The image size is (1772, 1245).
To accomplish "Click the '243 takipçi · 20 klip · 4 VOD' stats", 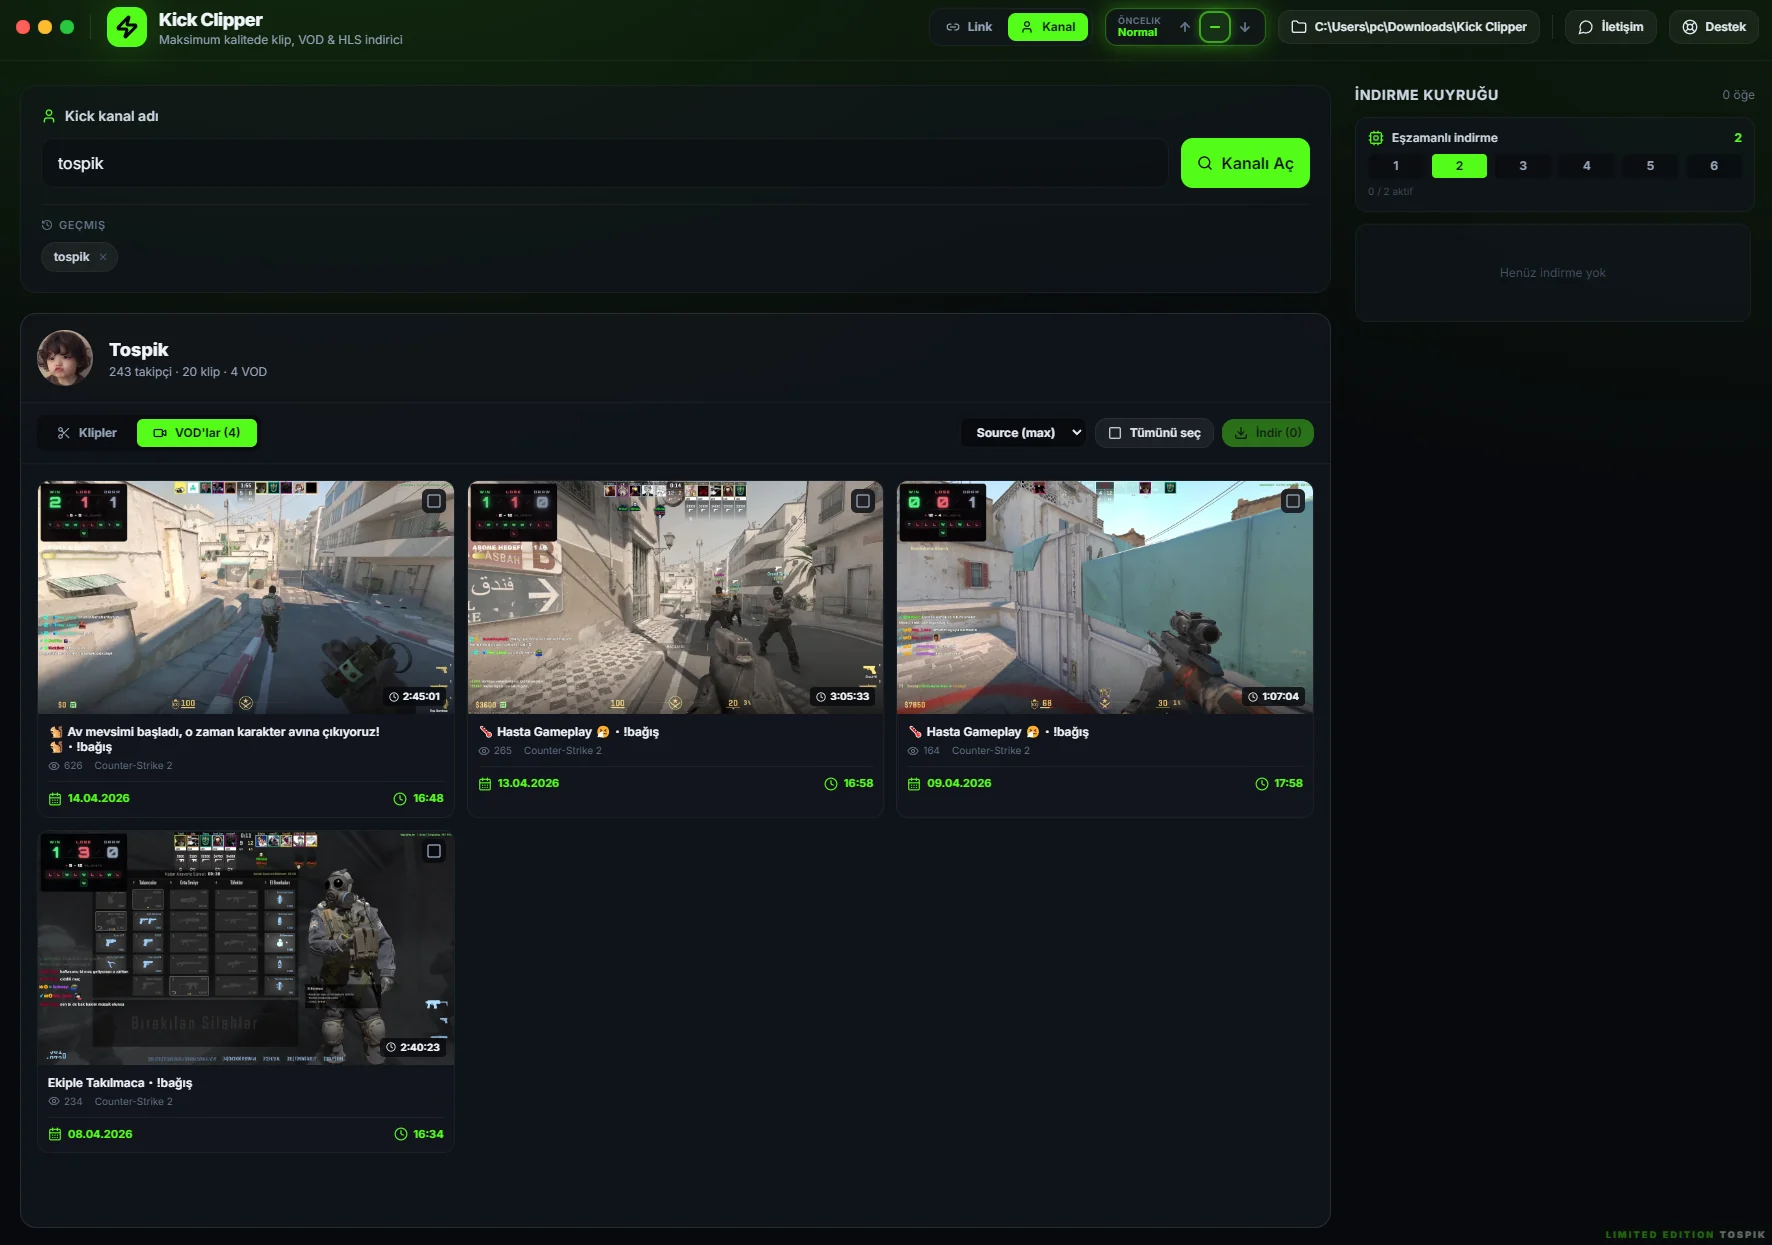I will (188, 372).
